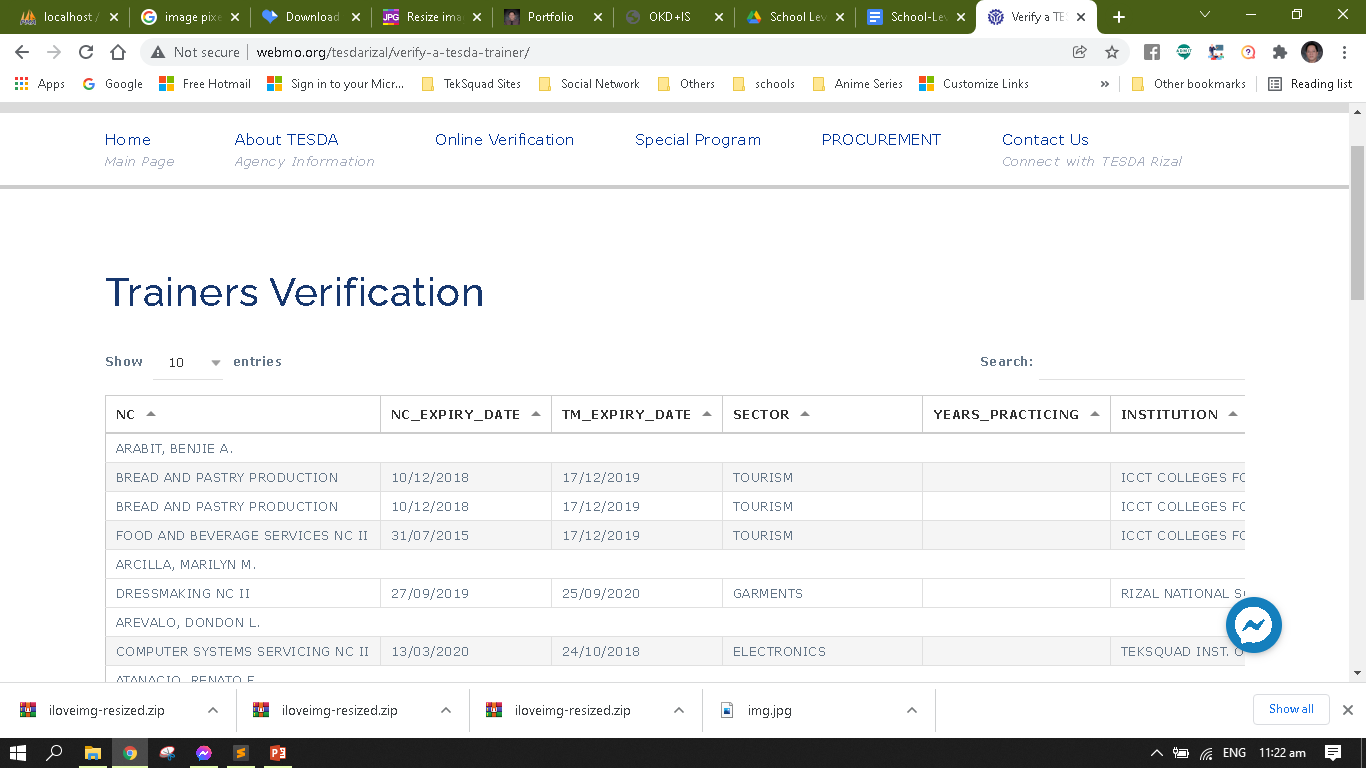This screenshot has width=1366, height=768.
Task: Sort by SECTOR column header
Action: (x=821, y=414)
